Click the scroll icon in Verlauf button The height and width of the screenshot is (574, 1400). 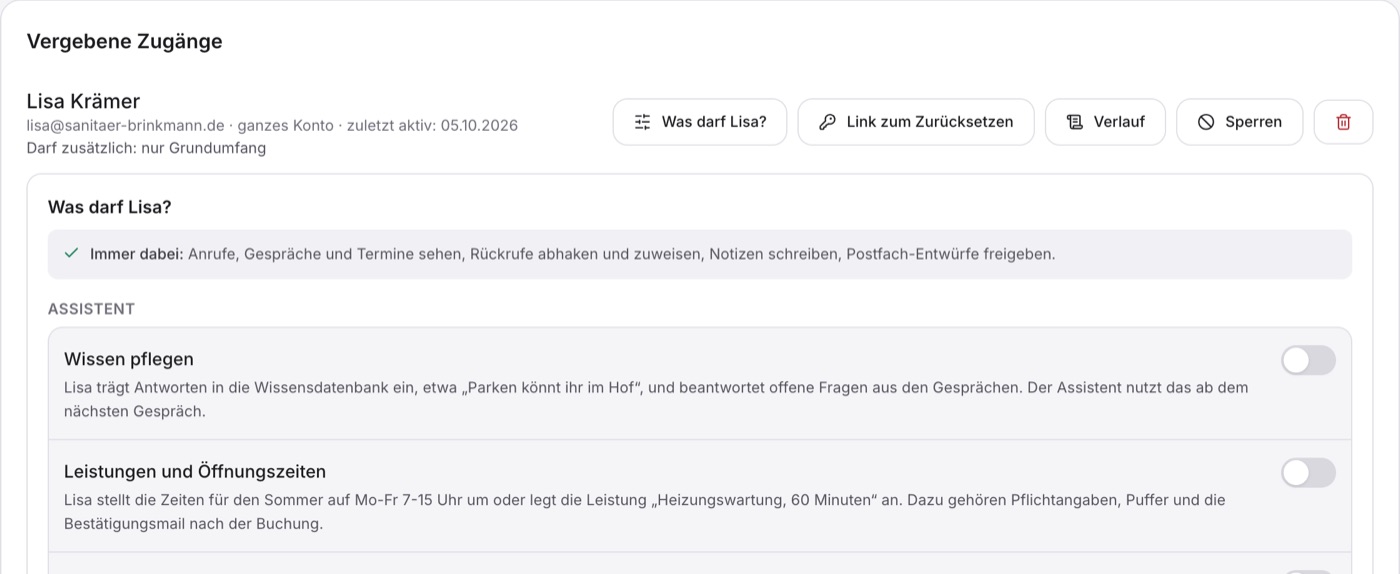coord(1075,122)
